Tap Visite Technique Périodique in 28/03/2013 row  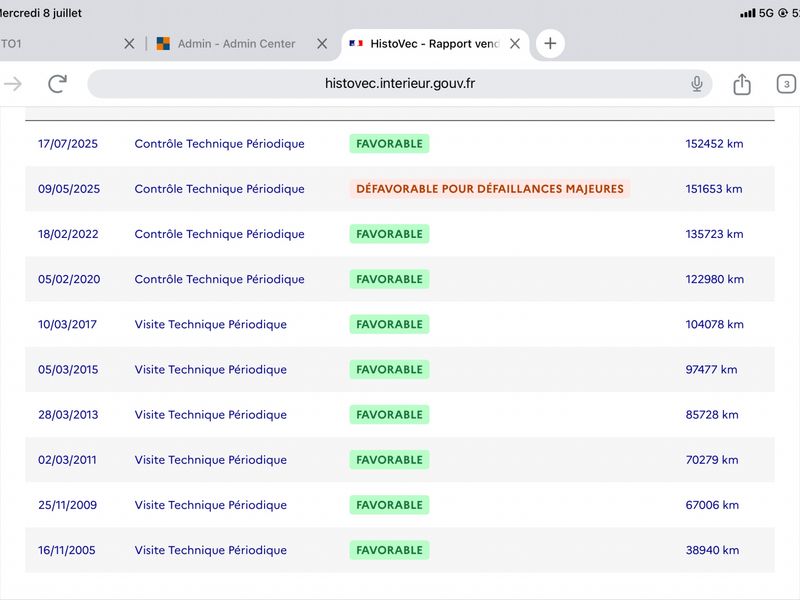click(211, 415)
